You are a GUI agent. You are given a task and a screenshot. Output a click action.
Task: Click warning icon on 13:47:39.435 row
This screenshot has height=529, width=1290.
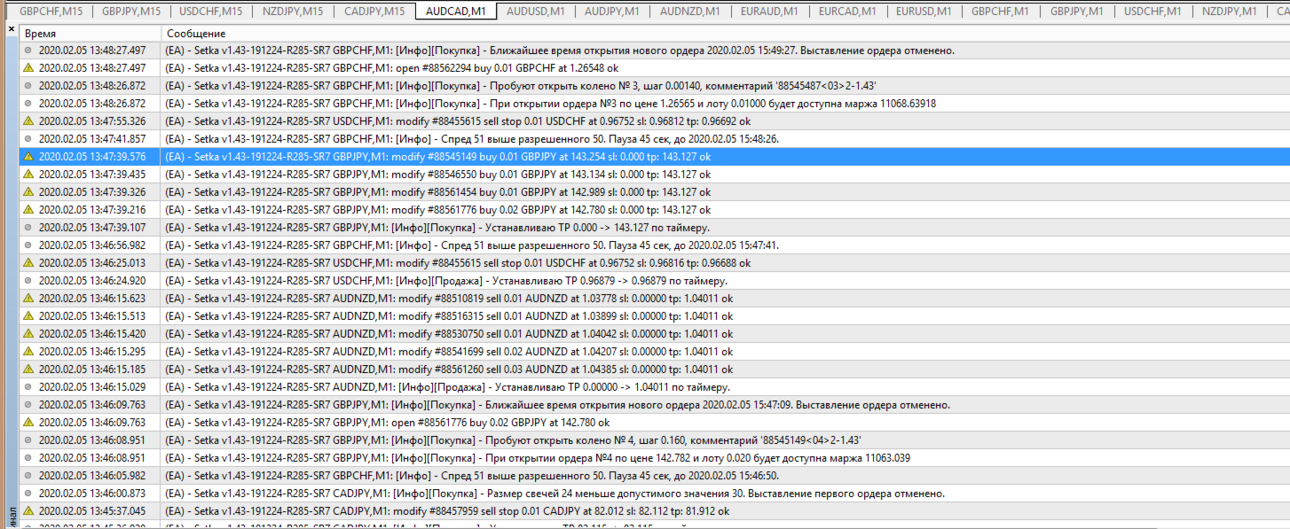28,174
